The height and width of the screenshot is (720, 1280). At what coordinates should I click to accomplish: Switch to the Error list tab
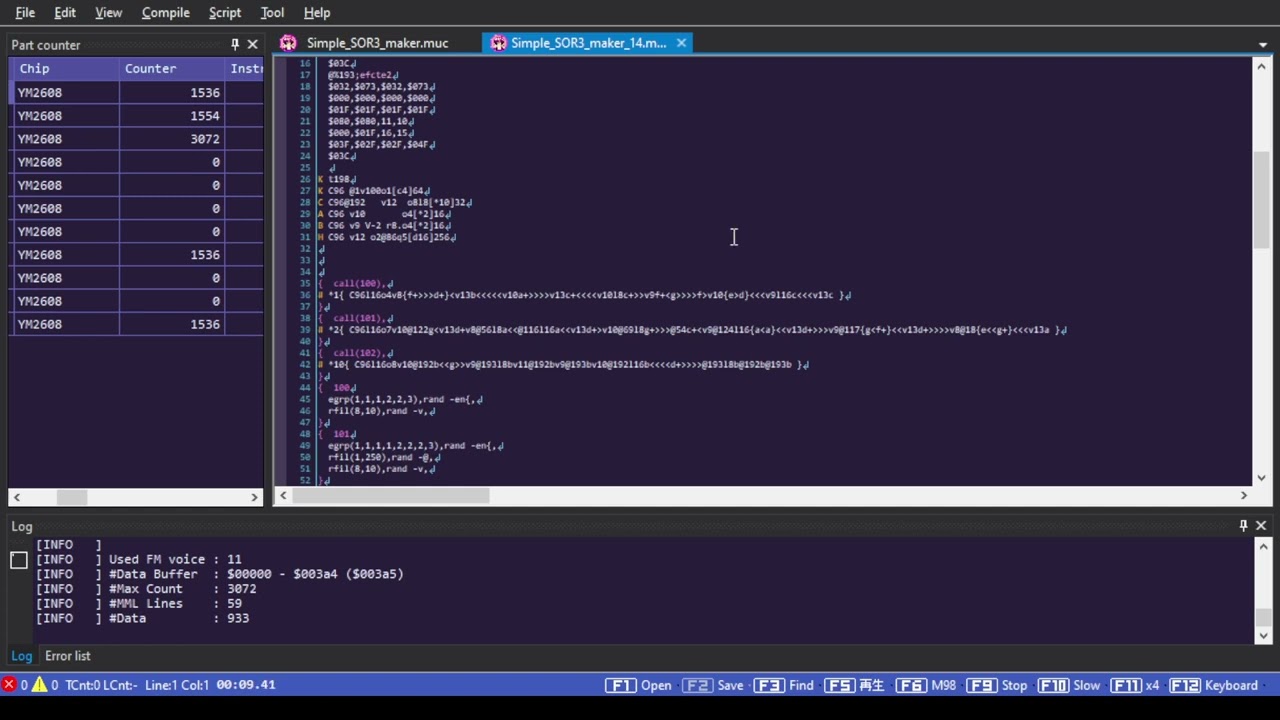pyautogui.click(x=68, y=656)
